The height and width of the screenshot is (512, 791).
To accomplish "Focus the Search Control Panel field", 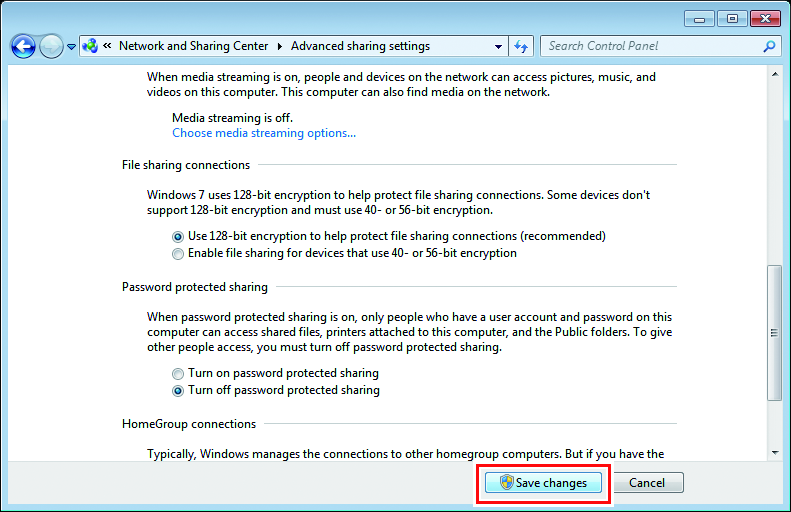I will [660, 46].
